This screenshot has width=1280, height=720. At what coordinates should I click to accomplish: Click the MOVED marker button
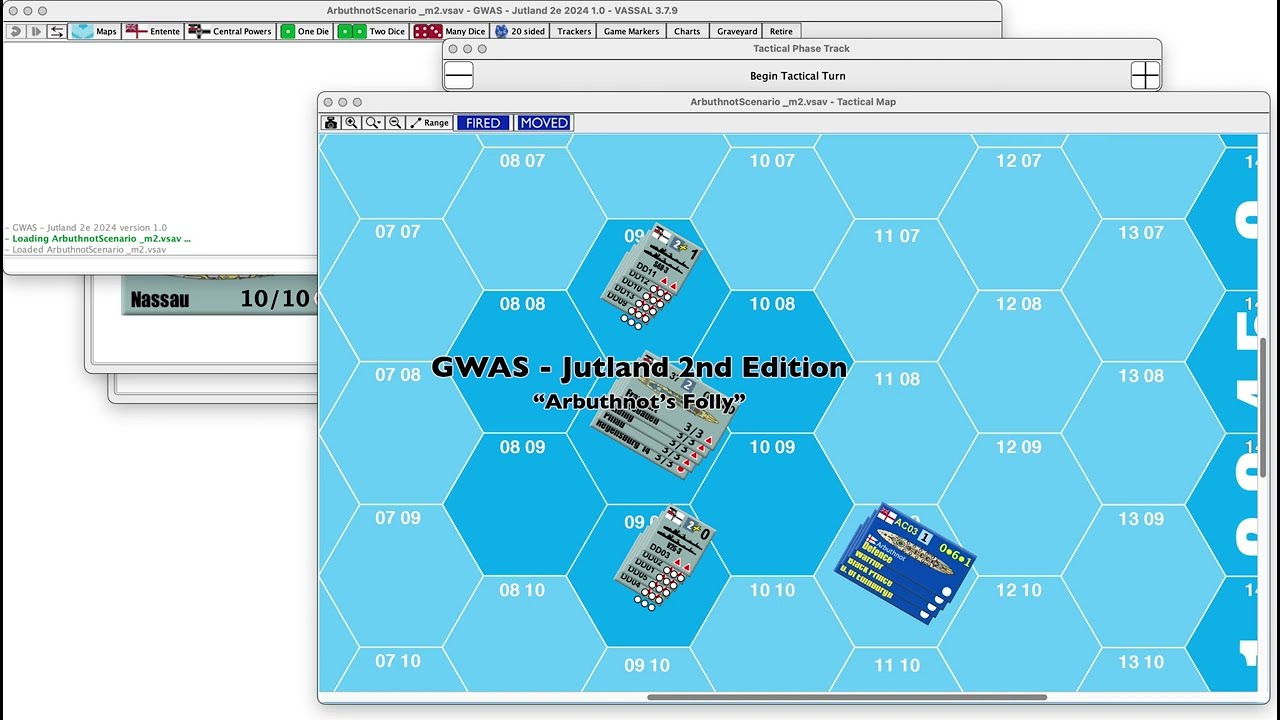tap(544, 123)
